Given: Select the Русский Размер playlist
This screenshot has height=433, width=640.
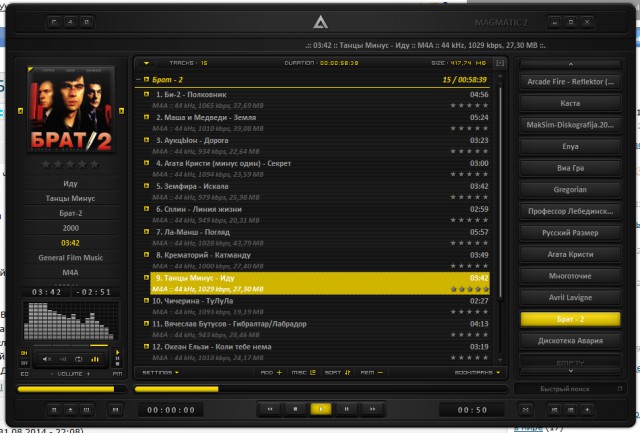Looking at the screenshot, I should [570, 233].
